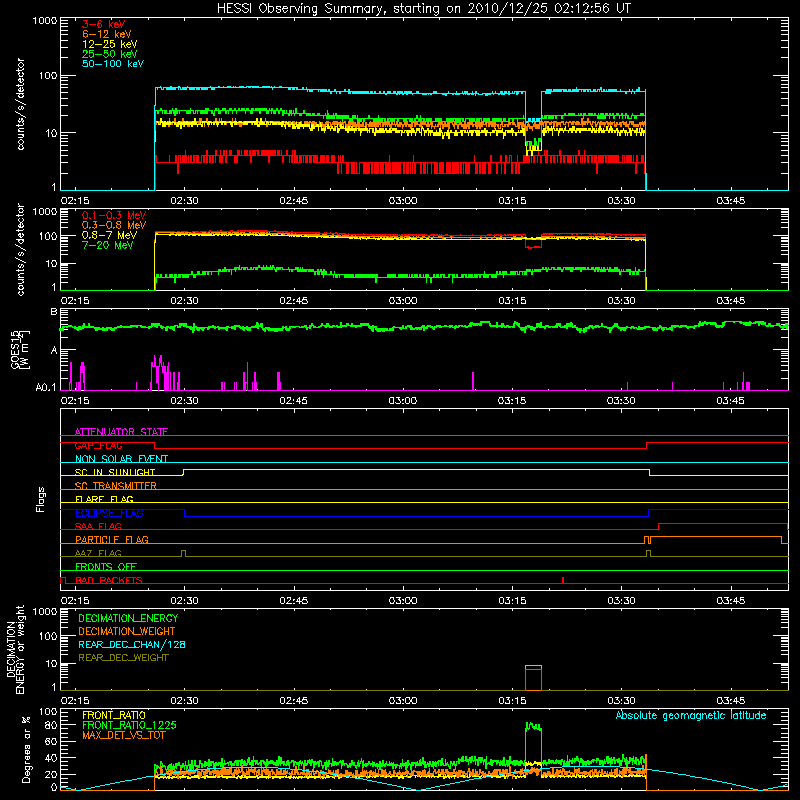The width and height of the screenshot is (800, 800).
Task: Select the FRONTS_OFF flag label
Action: click(x=106, y=566)
